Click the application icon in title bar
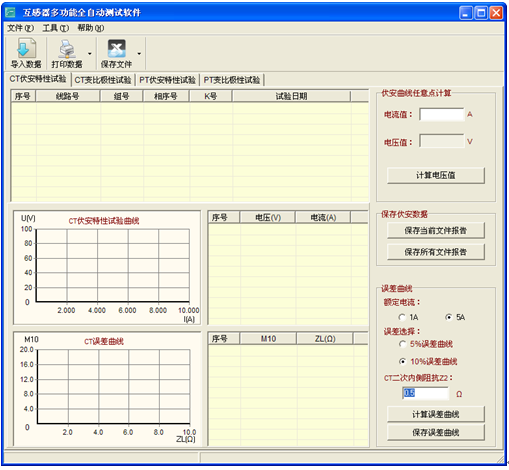Viewport: 509px width, 470px height. (11, 12)
